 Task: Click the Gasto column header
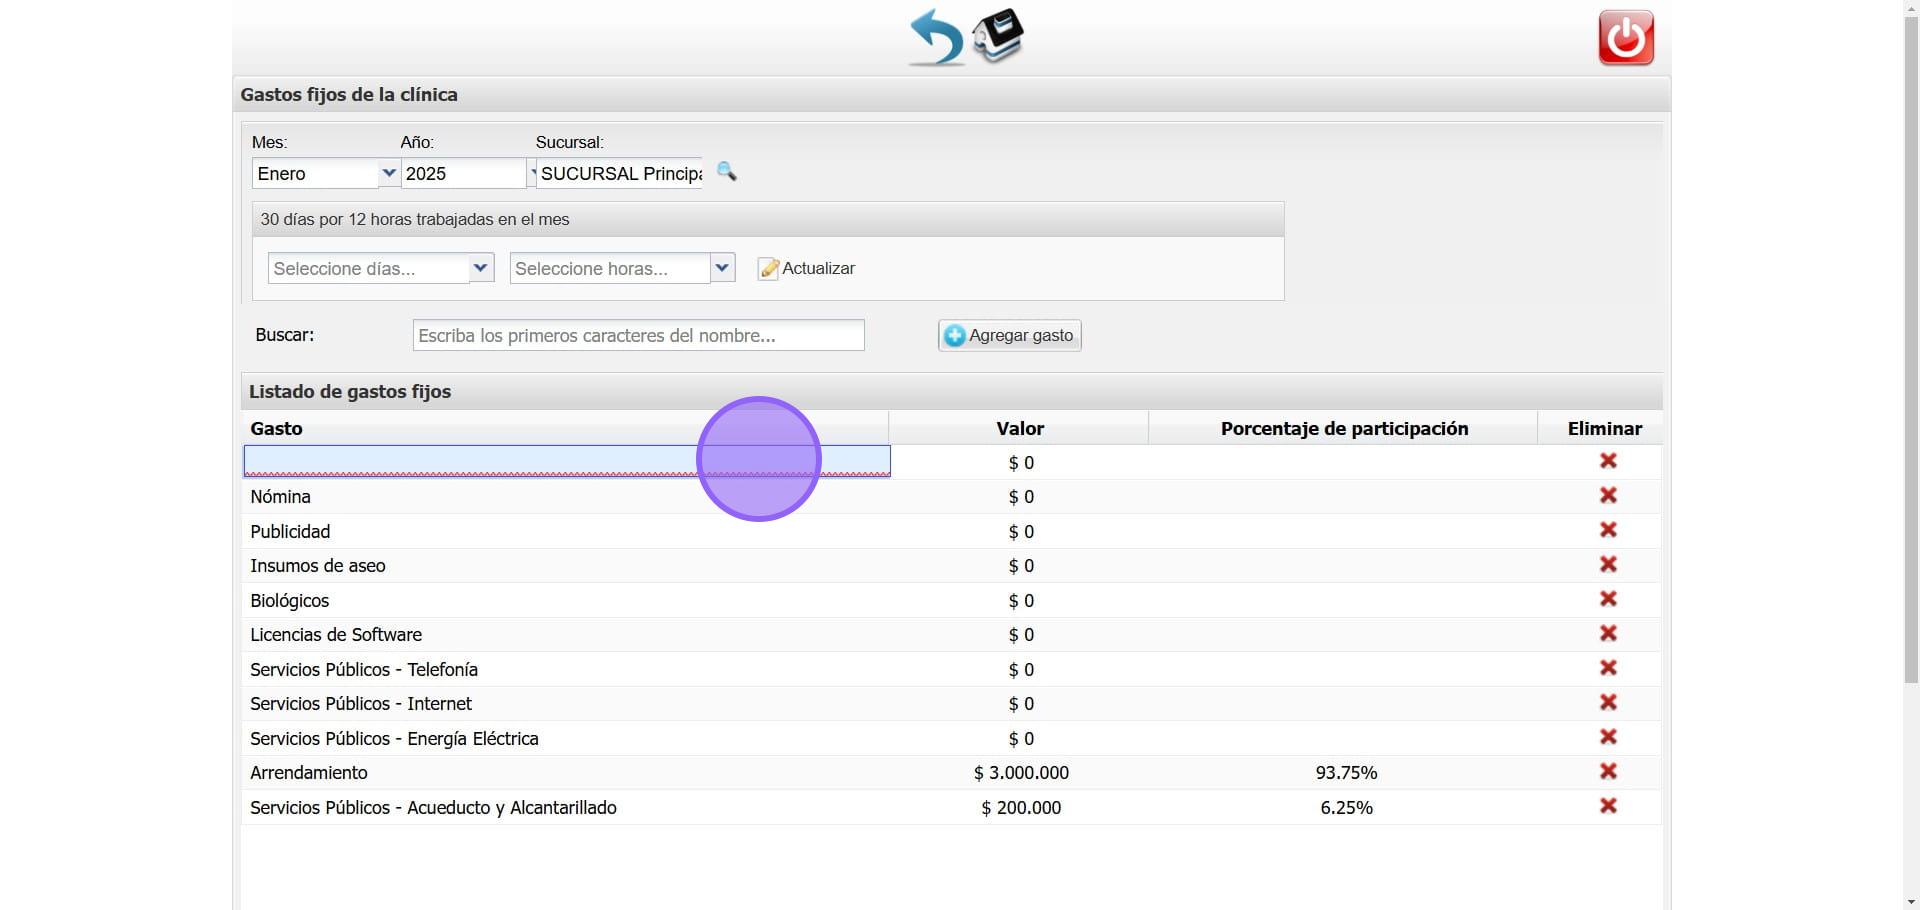[x=276, y=428]
